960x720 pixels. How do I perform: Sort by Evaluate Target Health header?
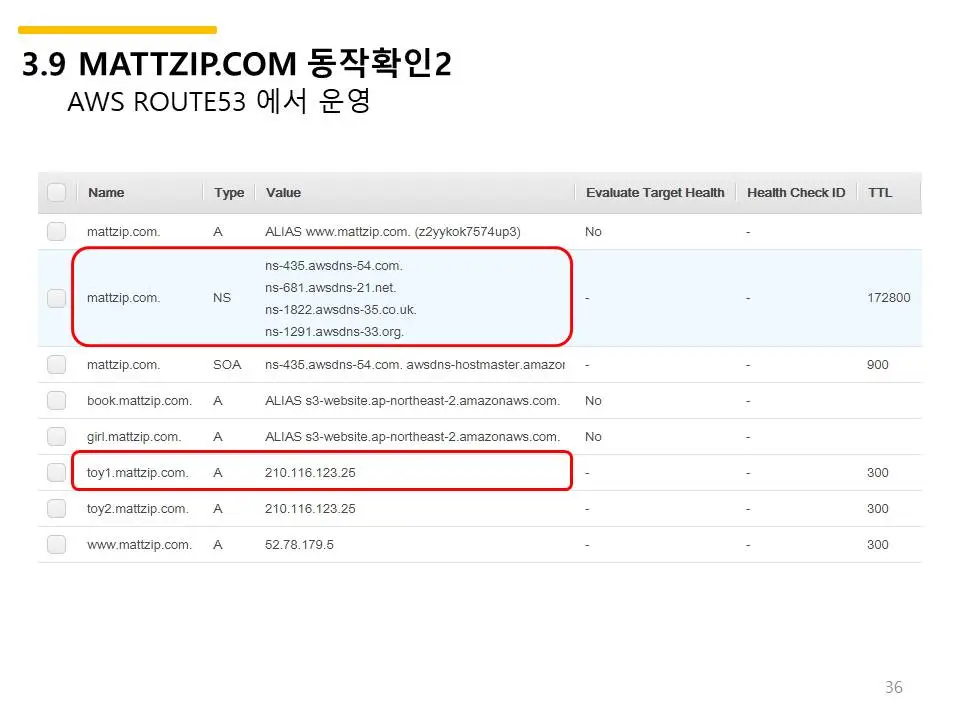654,192
